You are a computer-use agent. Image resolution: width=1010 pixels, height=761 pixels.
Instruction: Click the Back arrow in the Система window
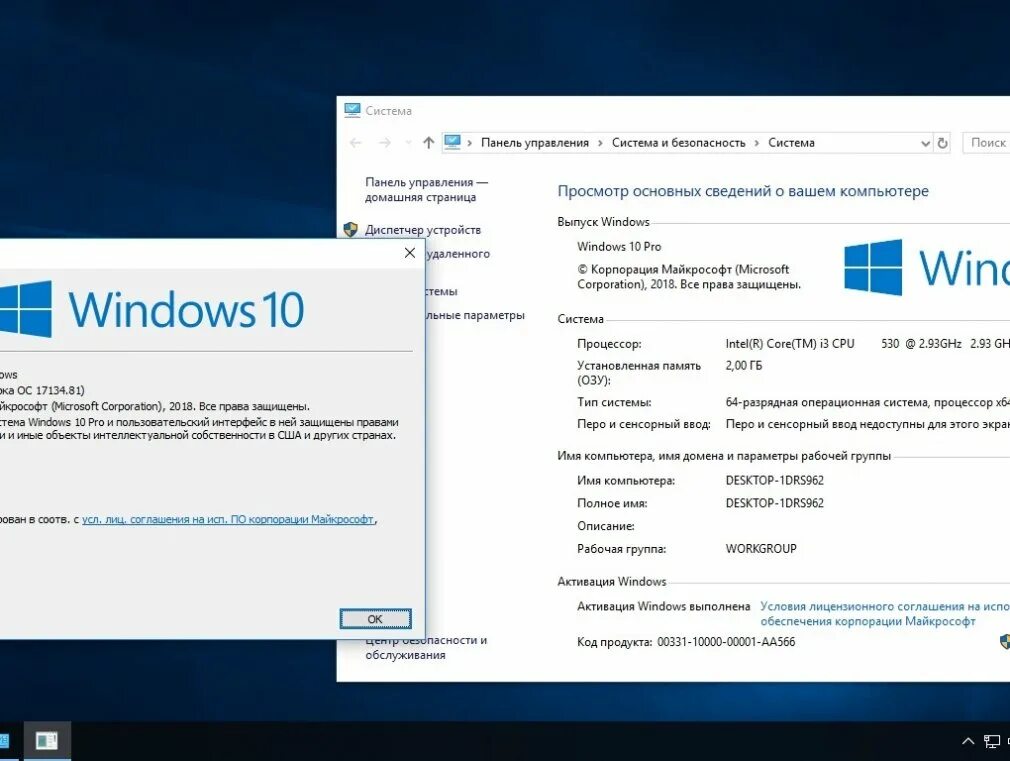coord(356,143)
